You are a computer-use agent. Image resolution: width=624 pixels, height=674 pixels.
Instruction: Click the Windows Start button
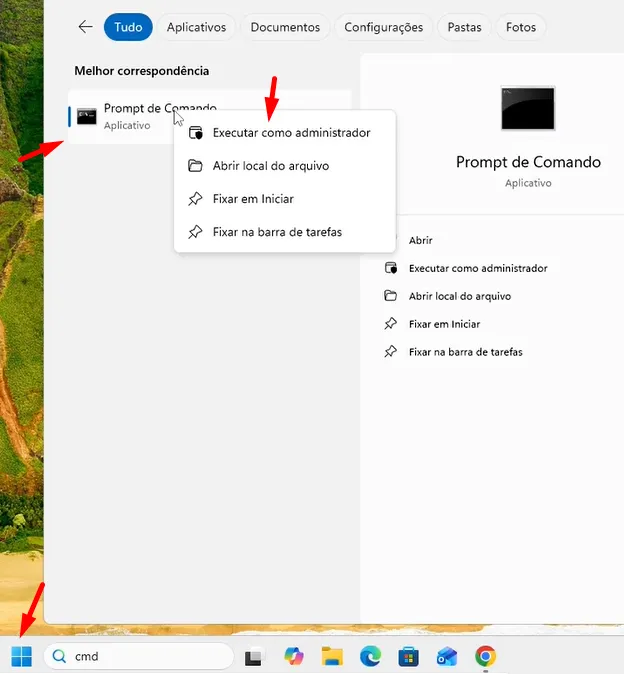coord(21,656)
